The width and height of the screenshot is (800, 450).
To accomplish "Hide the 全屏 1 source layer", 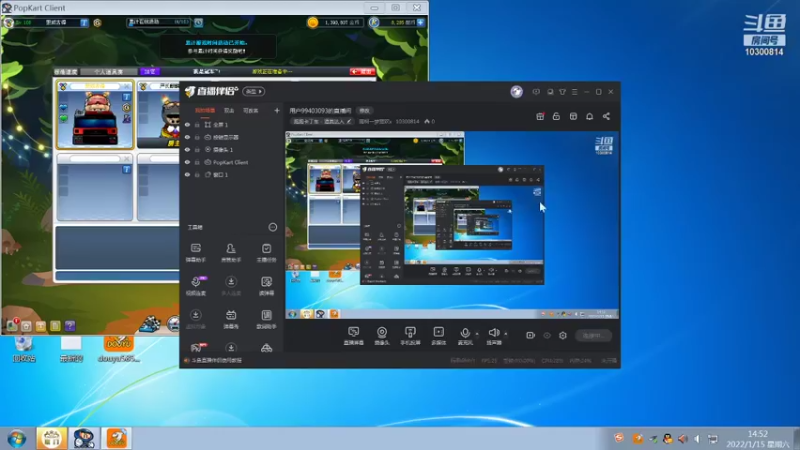I will tap(187, 124).
